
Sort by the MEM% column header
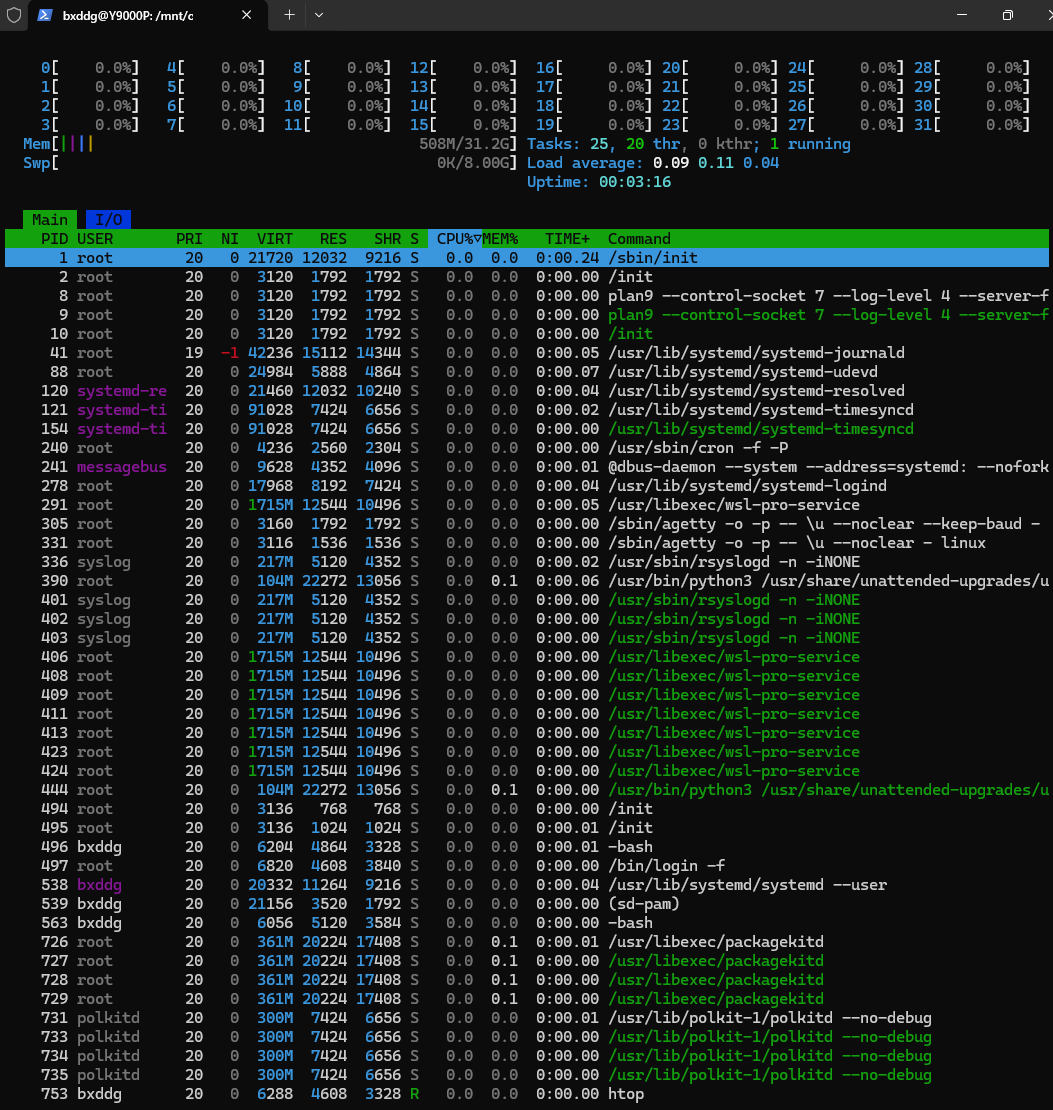pos(501,239)
